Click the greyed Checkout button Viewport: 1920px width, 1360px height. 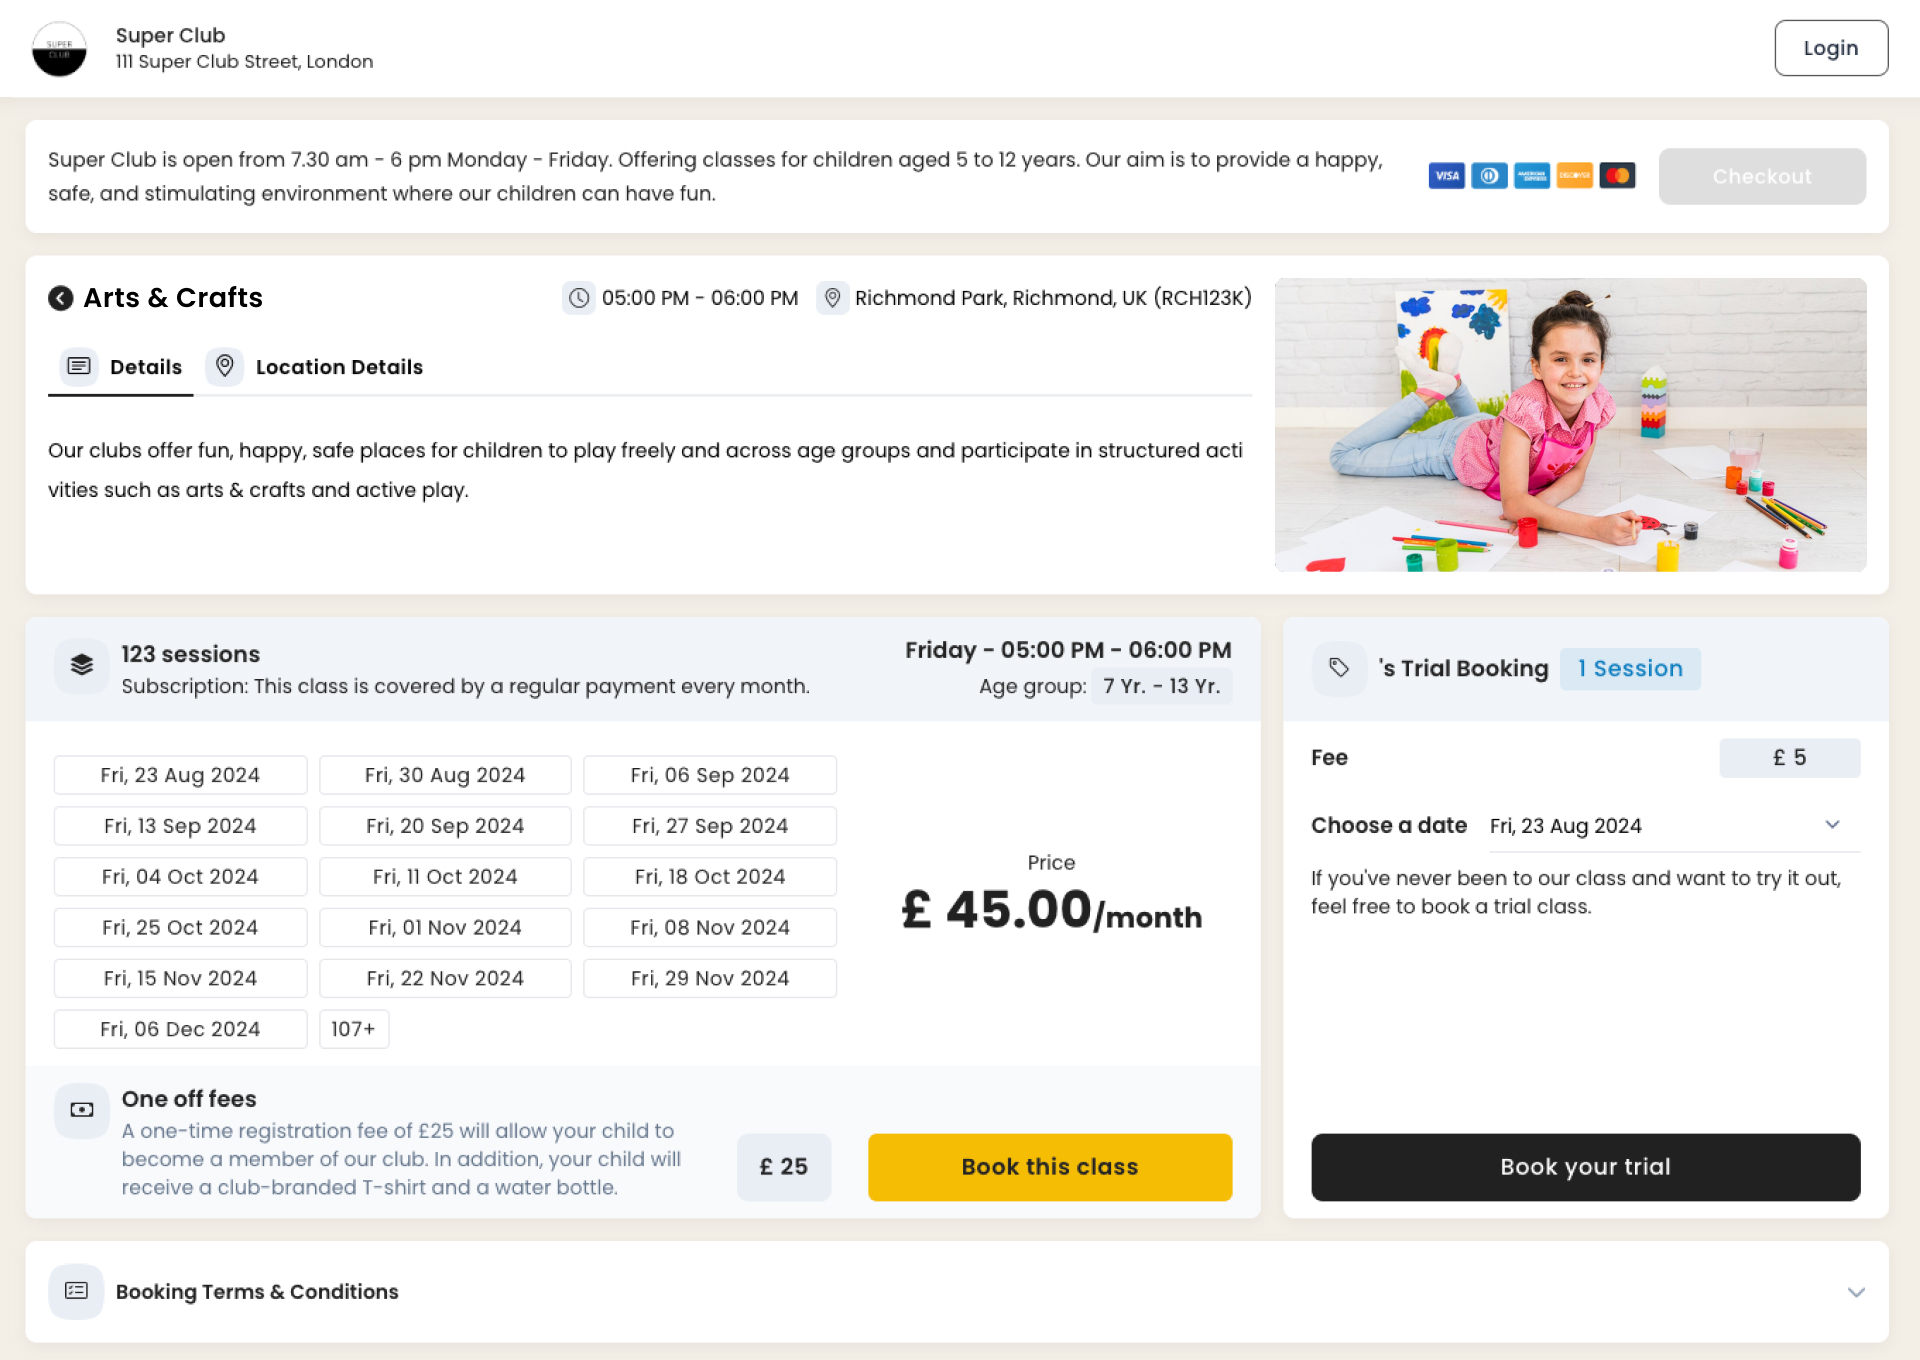pos(1761,177)
